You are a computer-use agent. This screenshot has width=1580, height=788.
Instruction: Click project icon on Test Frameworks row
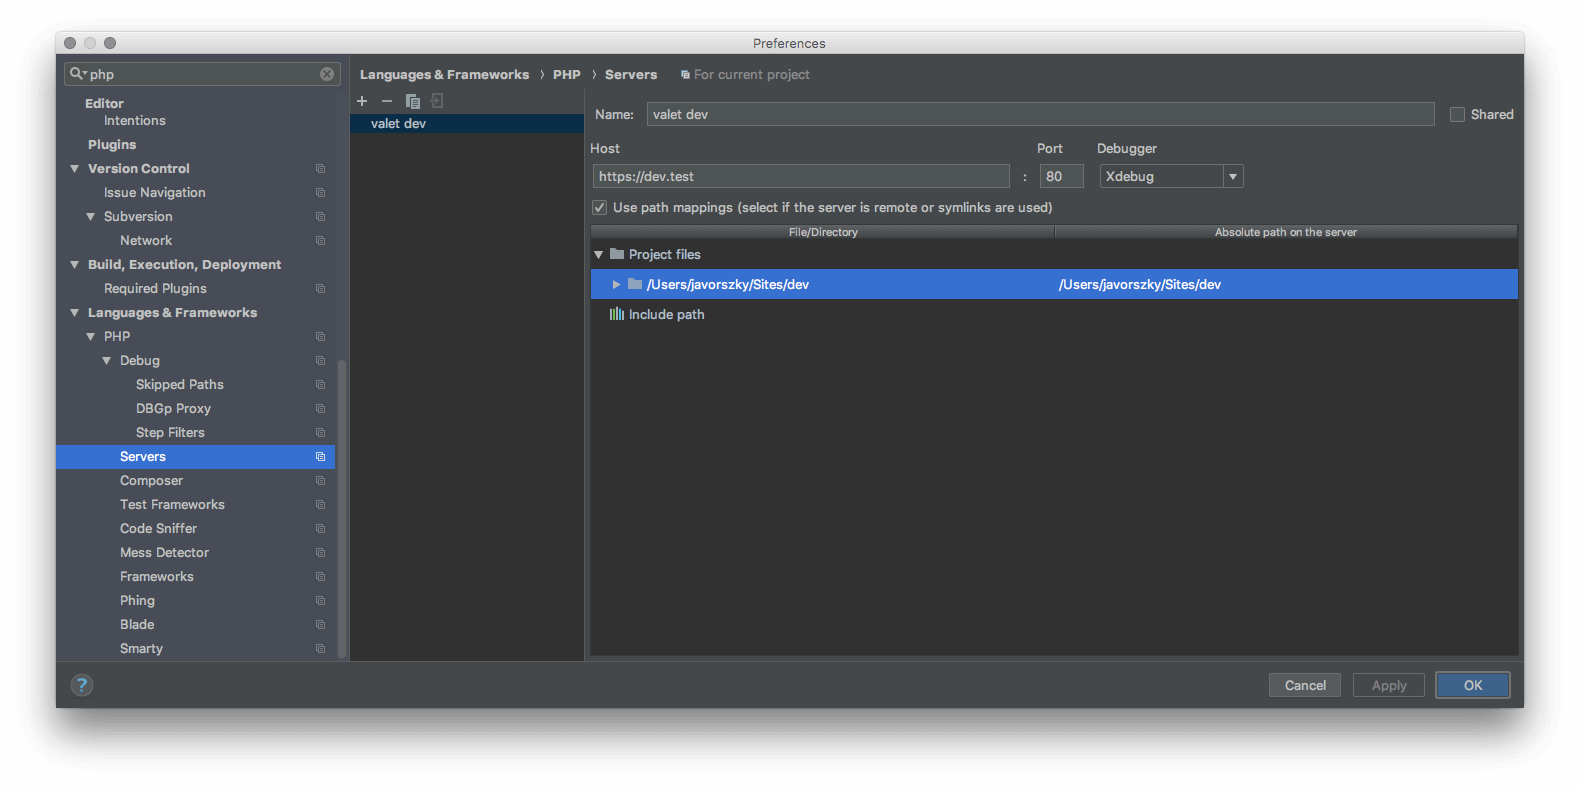coord(321,505)
